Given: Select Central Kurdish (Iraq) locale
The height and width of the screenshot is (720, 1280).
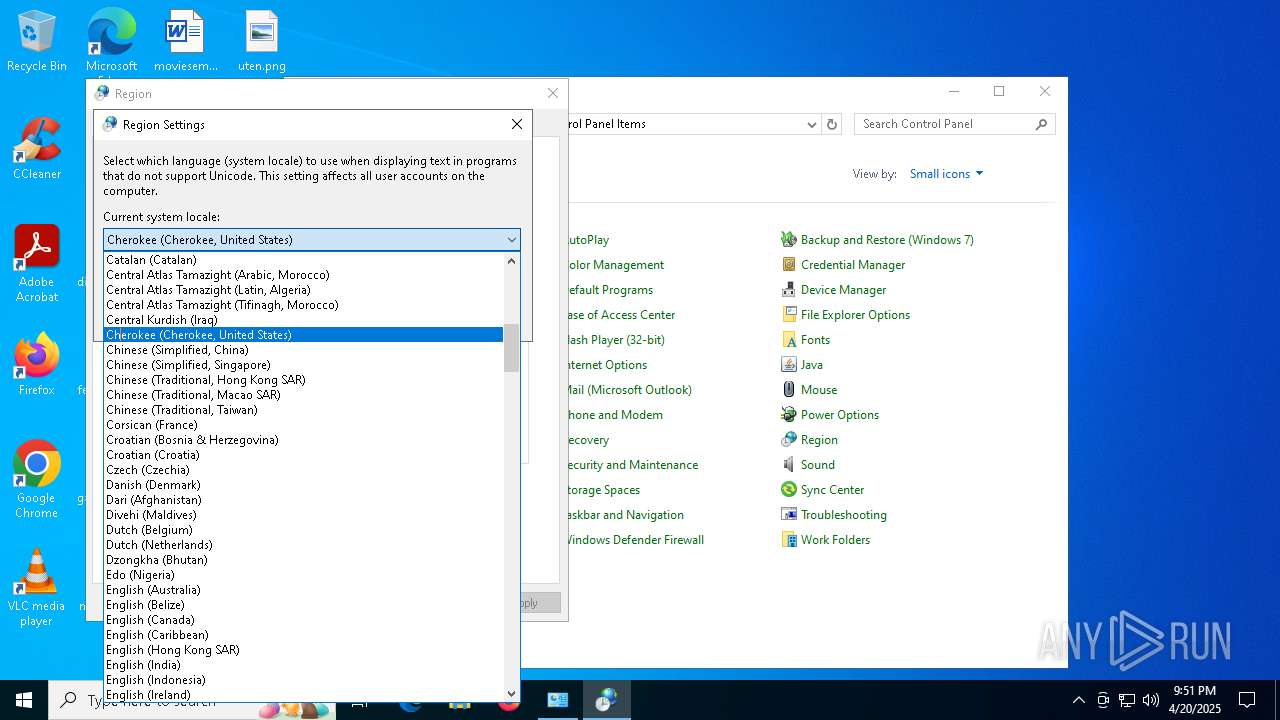Looking at the screenshot, I should pos(304,320).
